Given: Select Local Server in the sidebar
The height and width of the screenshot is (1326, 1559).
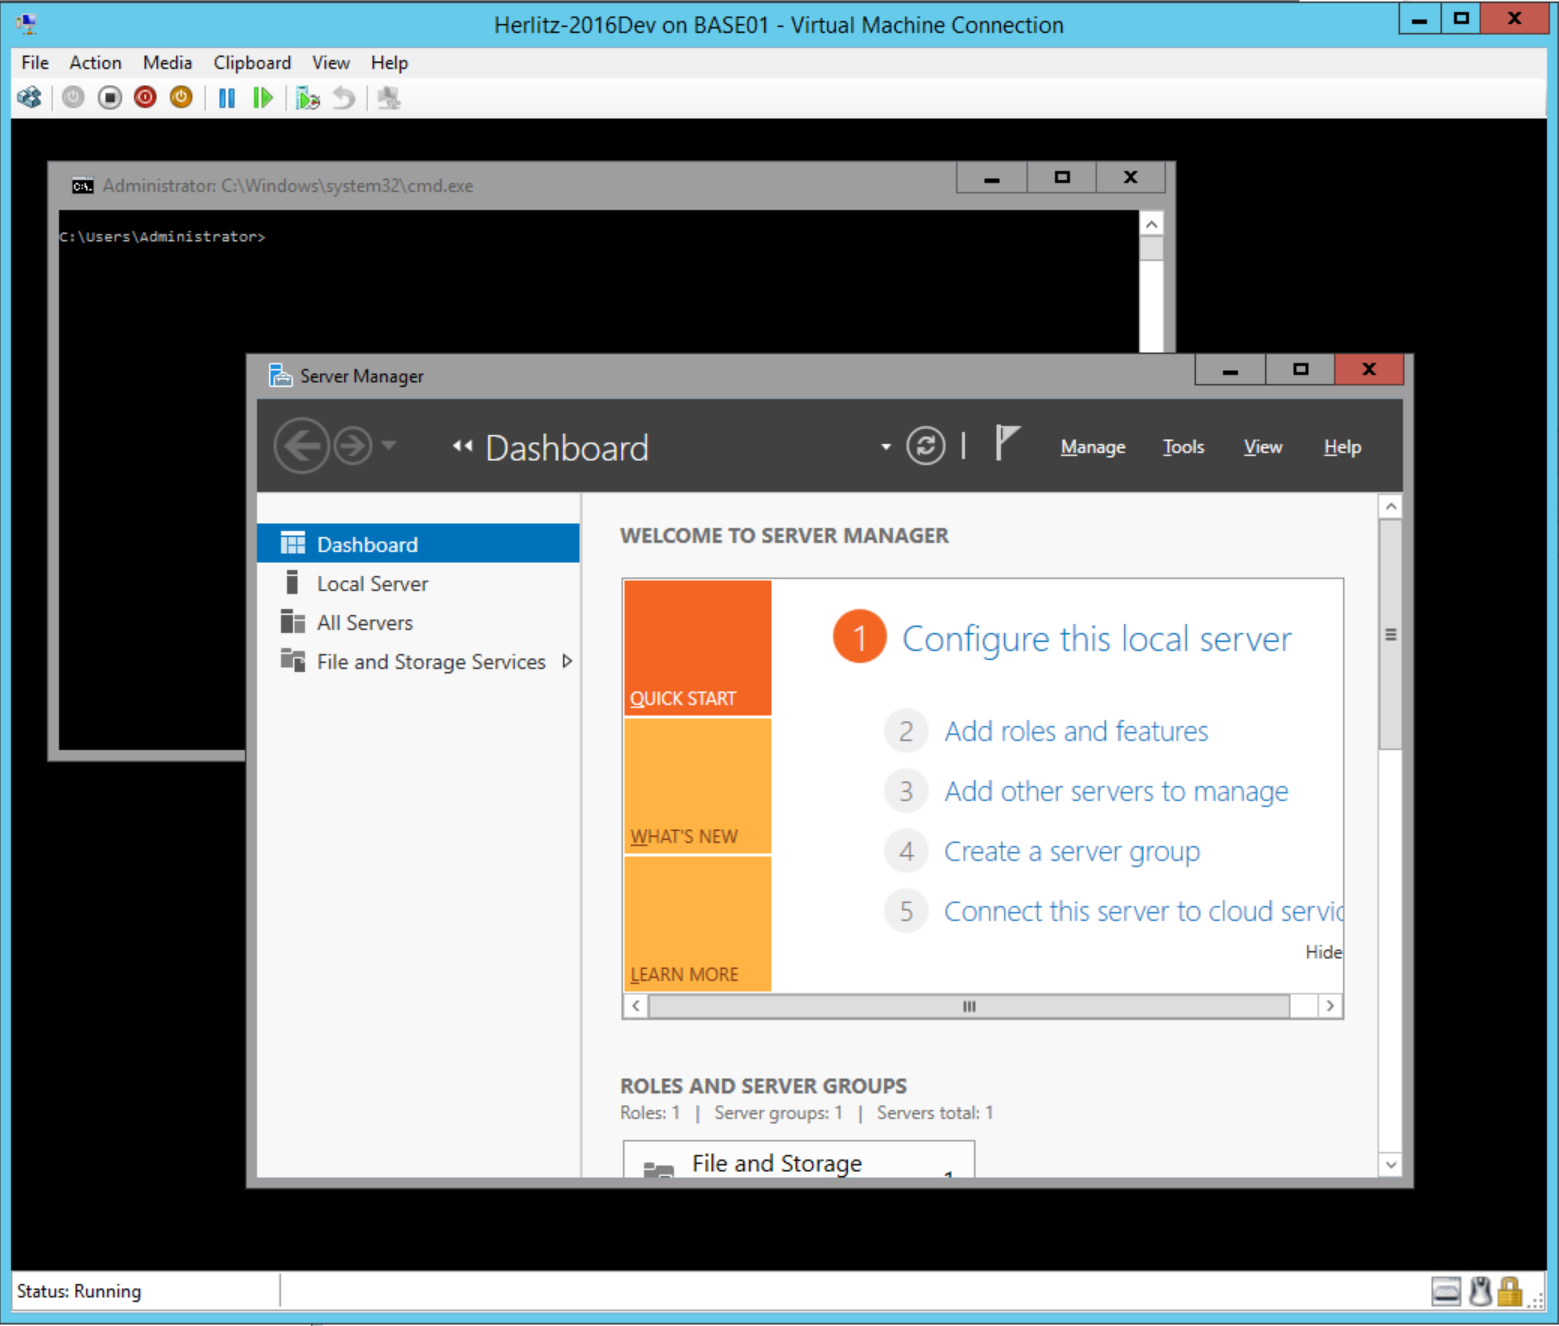Looking at the screenshot, I should coord(372,584).
